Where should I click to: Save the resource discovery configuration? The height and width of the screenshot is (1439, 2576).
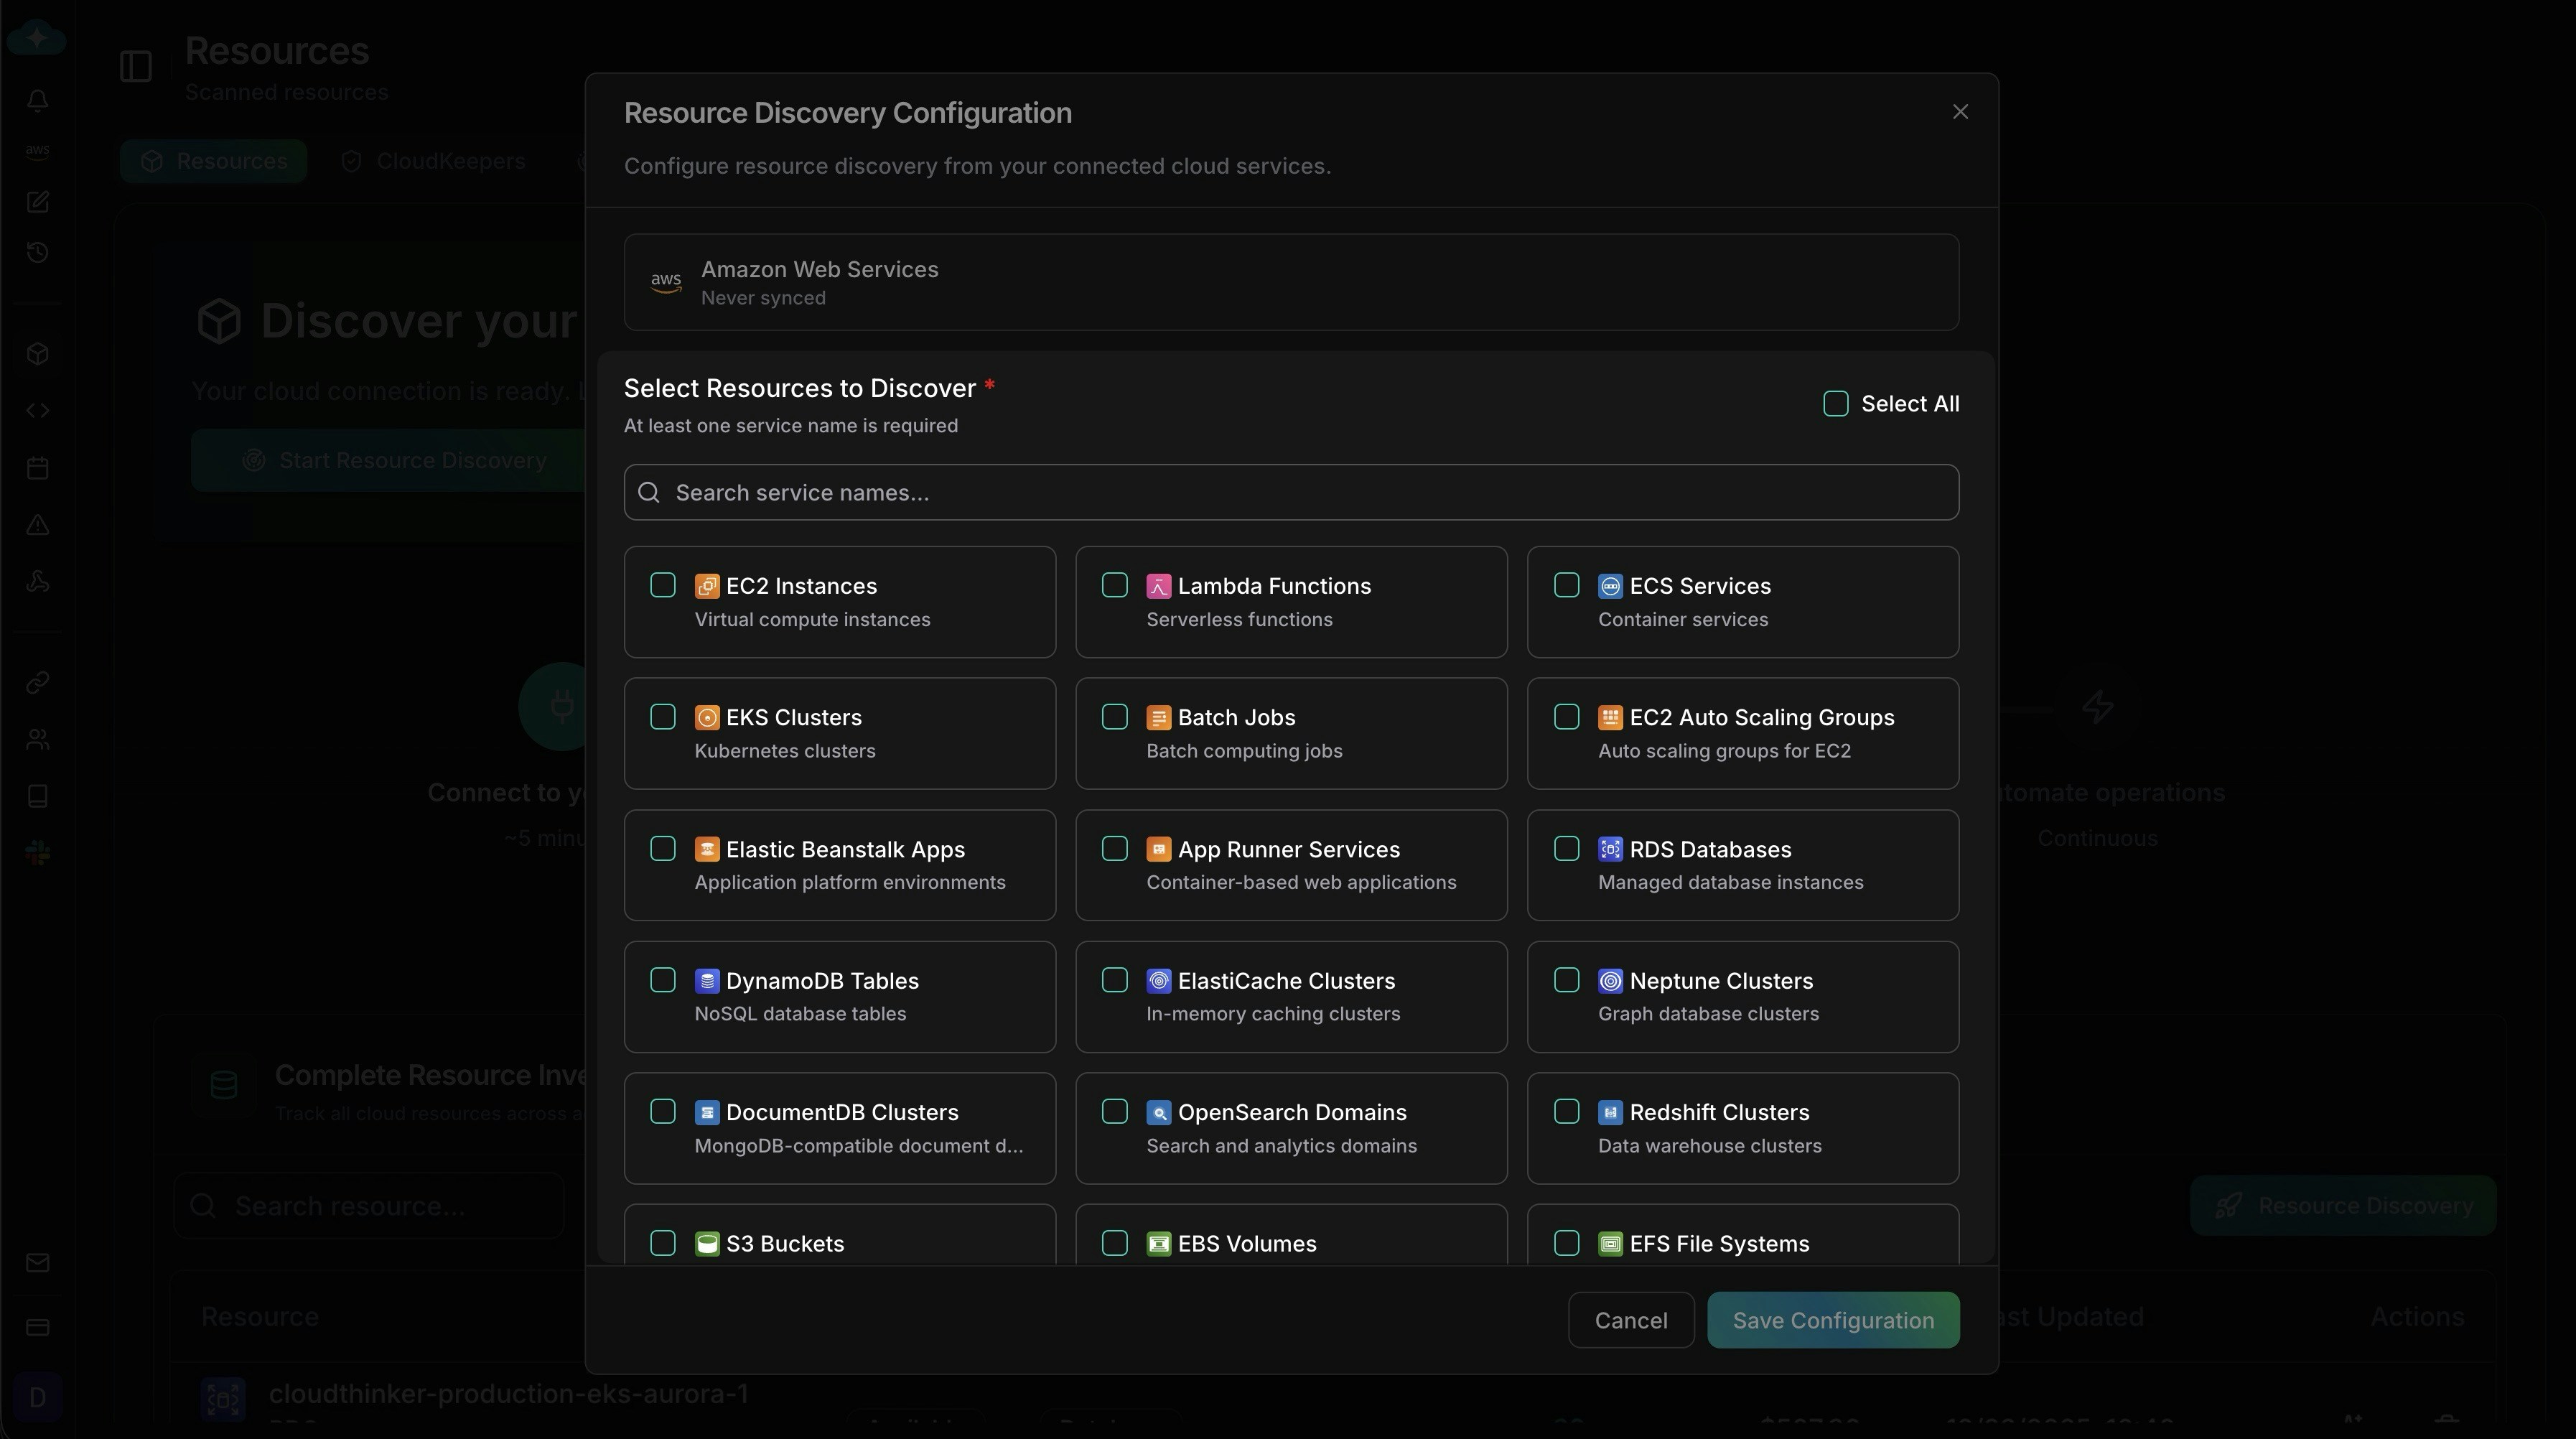[1833, 1320]
